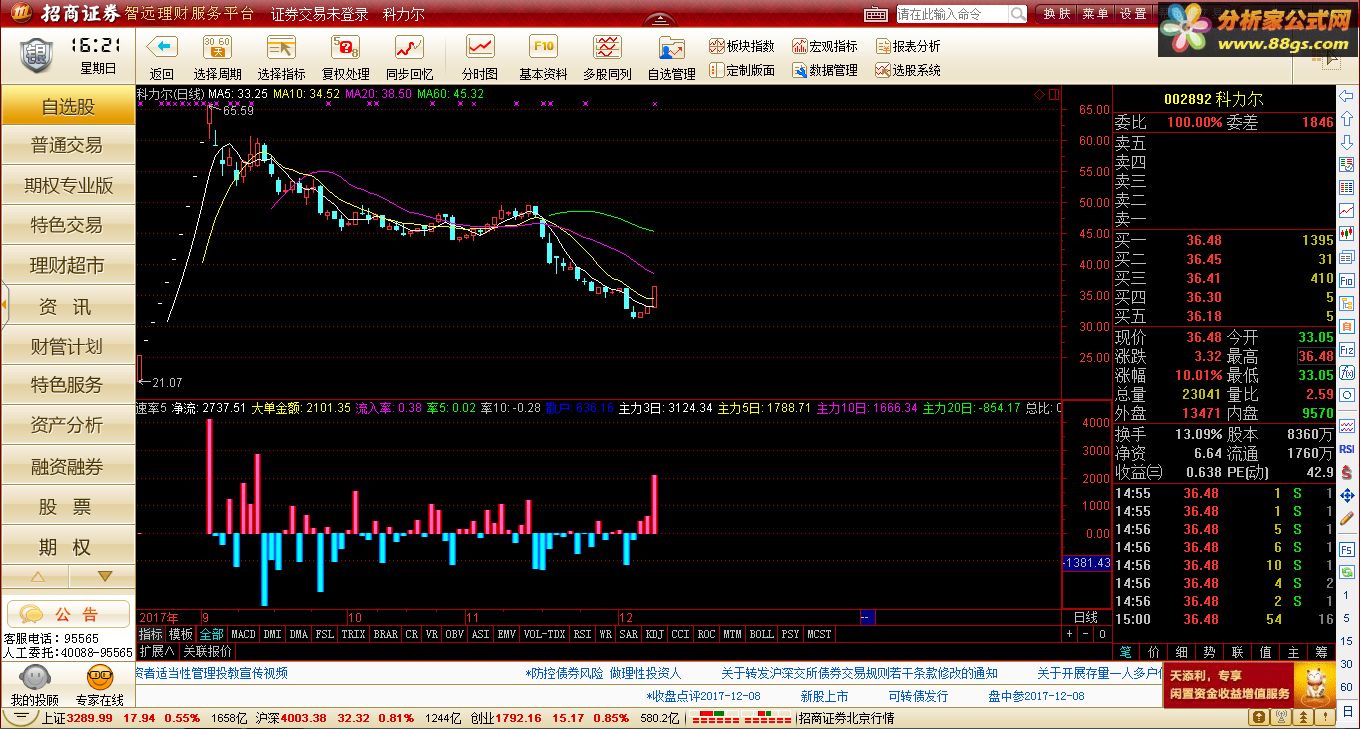1360x729 pixels.
Task: Click the 多股同列 multi-stock icon
Action: tap(607, 47)
